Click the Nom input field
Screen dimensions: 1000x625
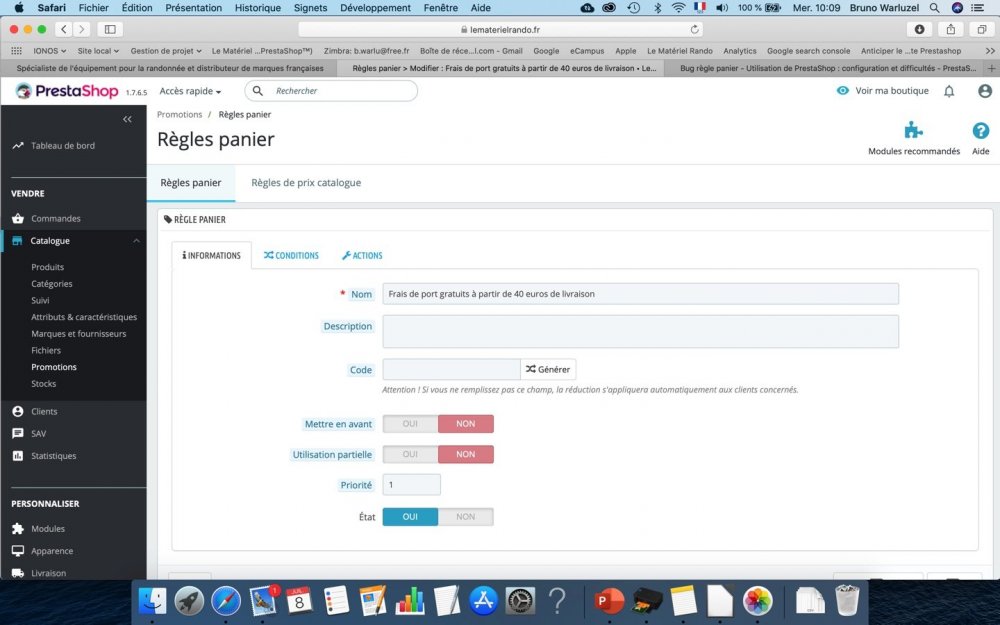point(640,294)
